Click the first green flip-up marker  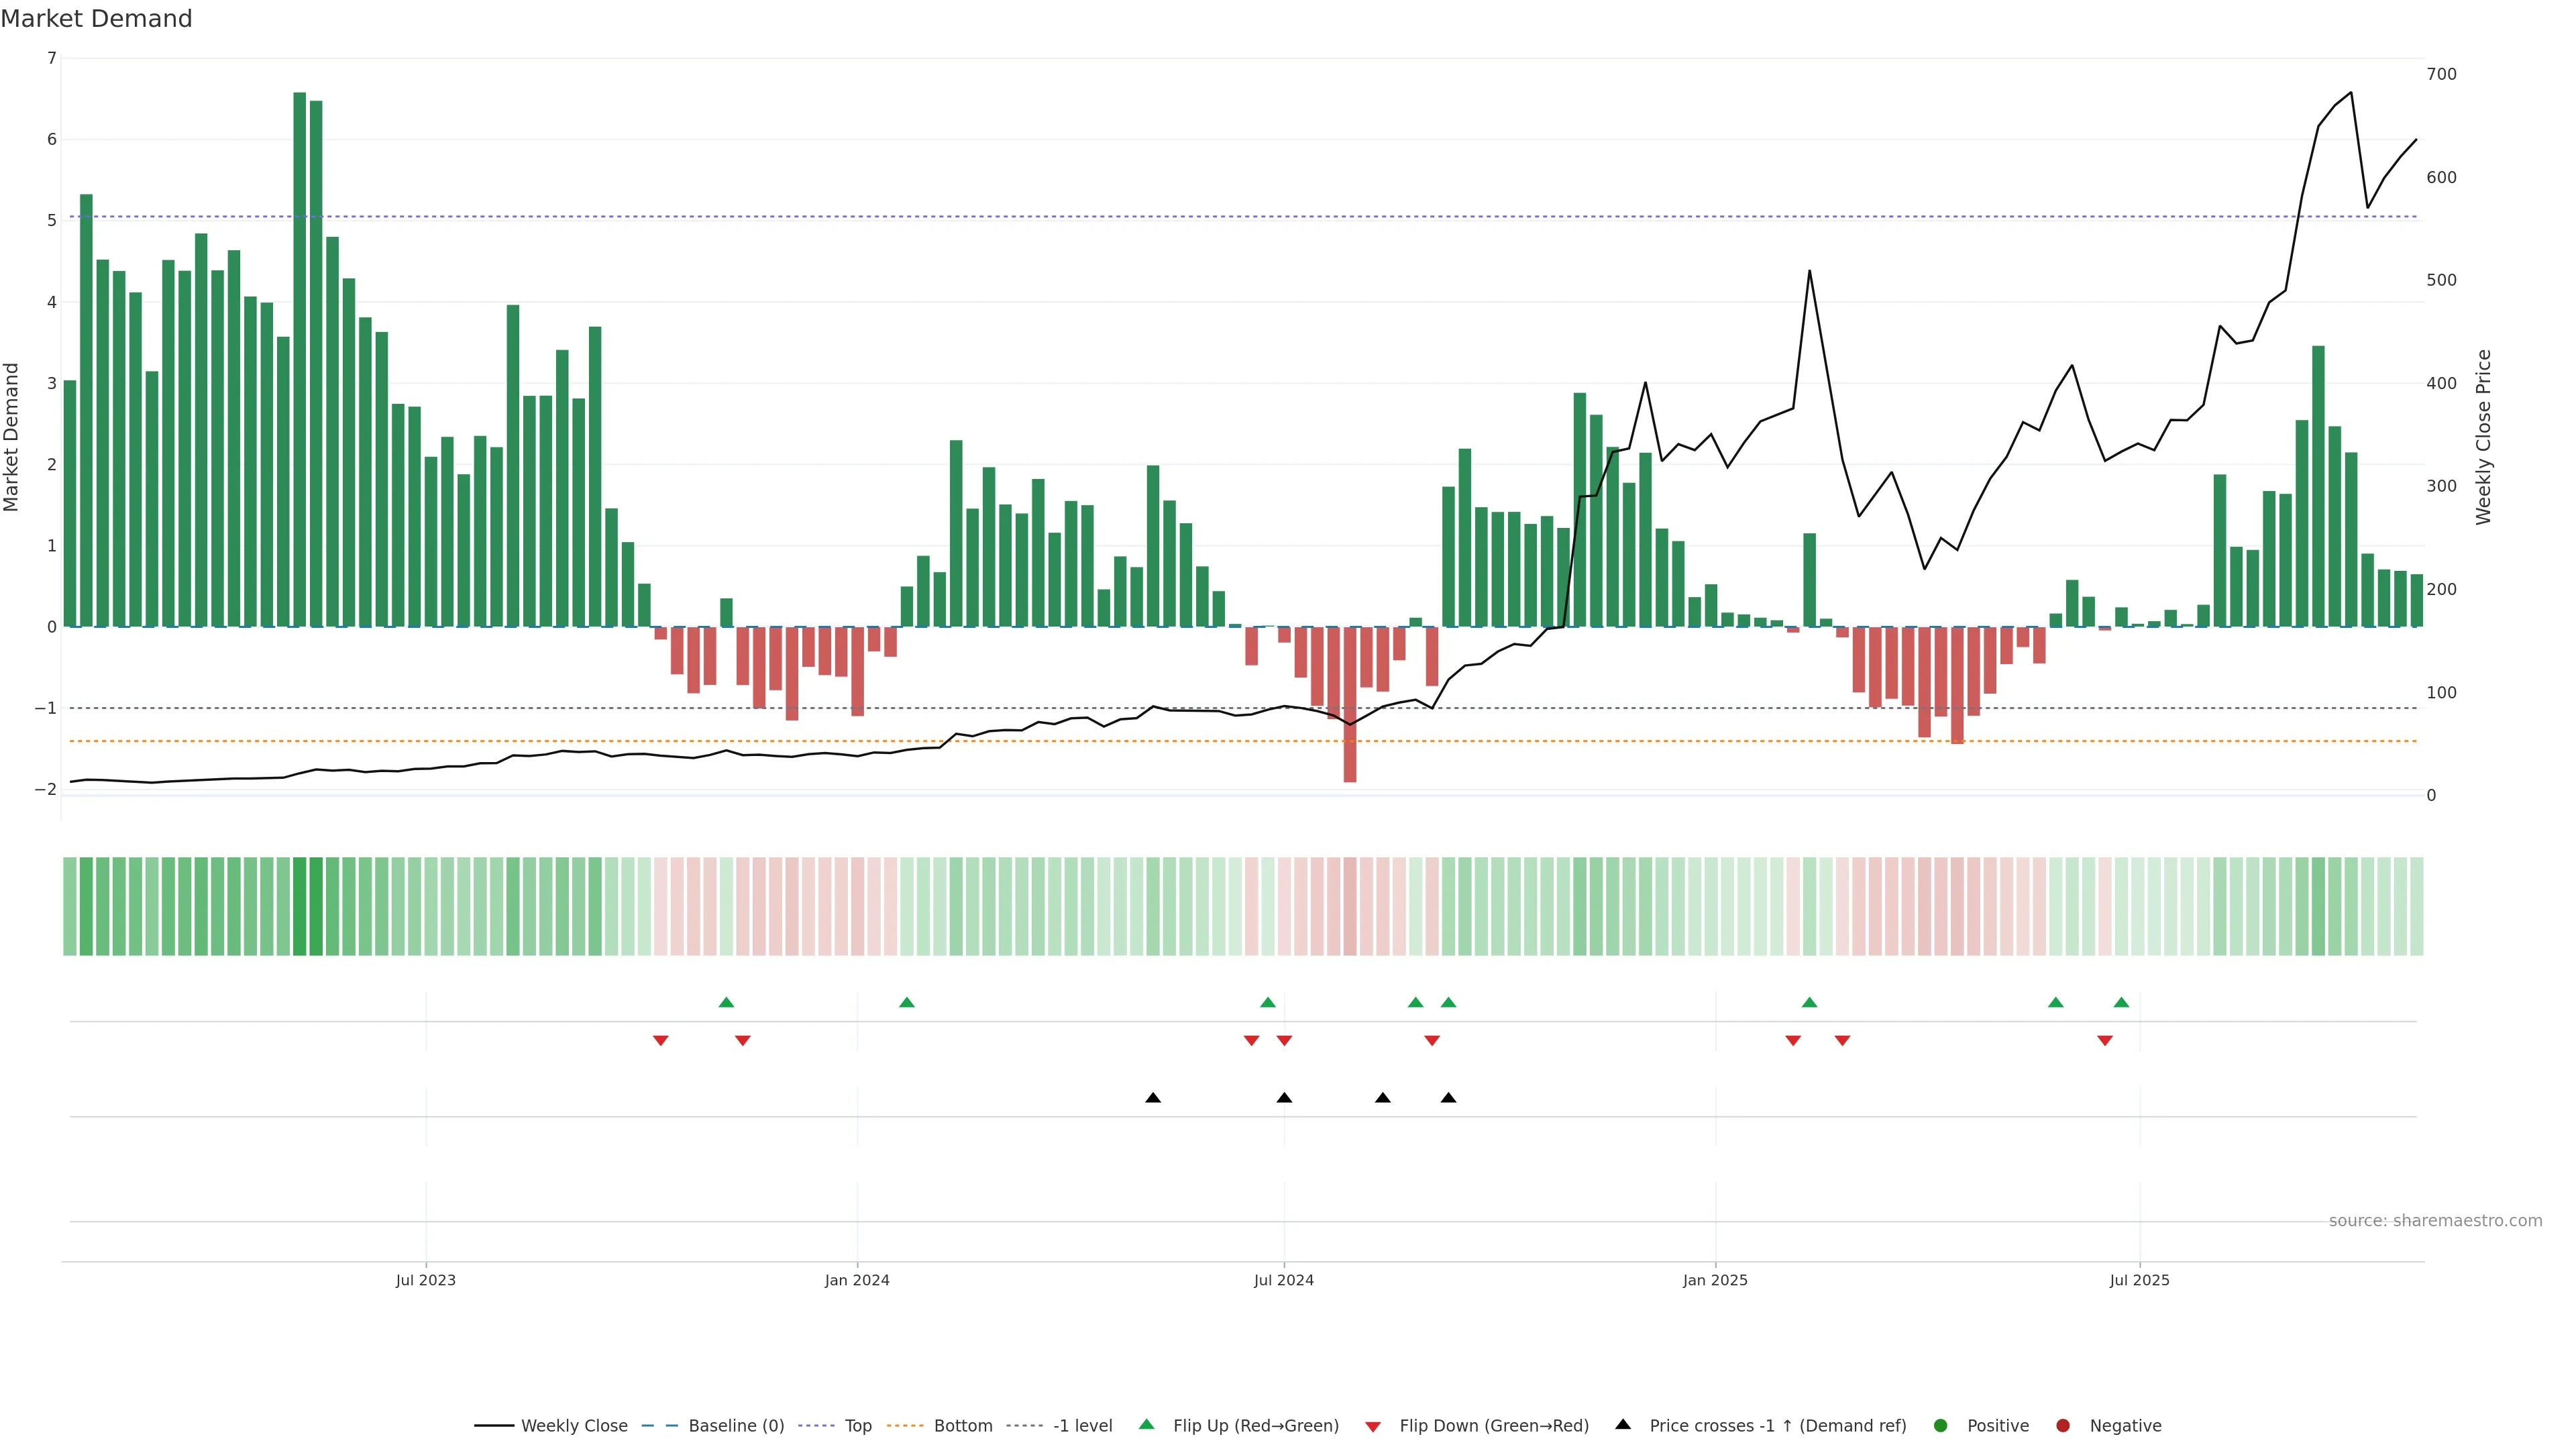tap(727, 1002)
